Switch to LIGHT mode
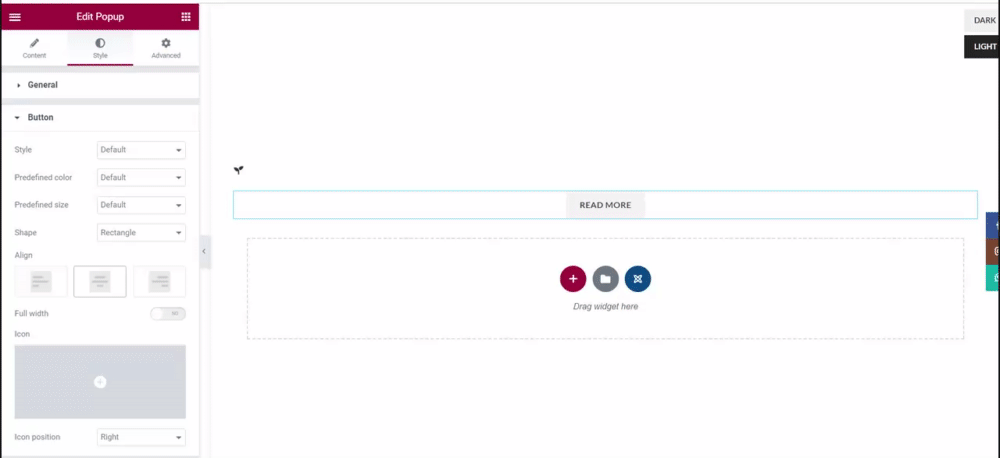The width and height of the screenshot is (1000, 458). tap(983, 47)
